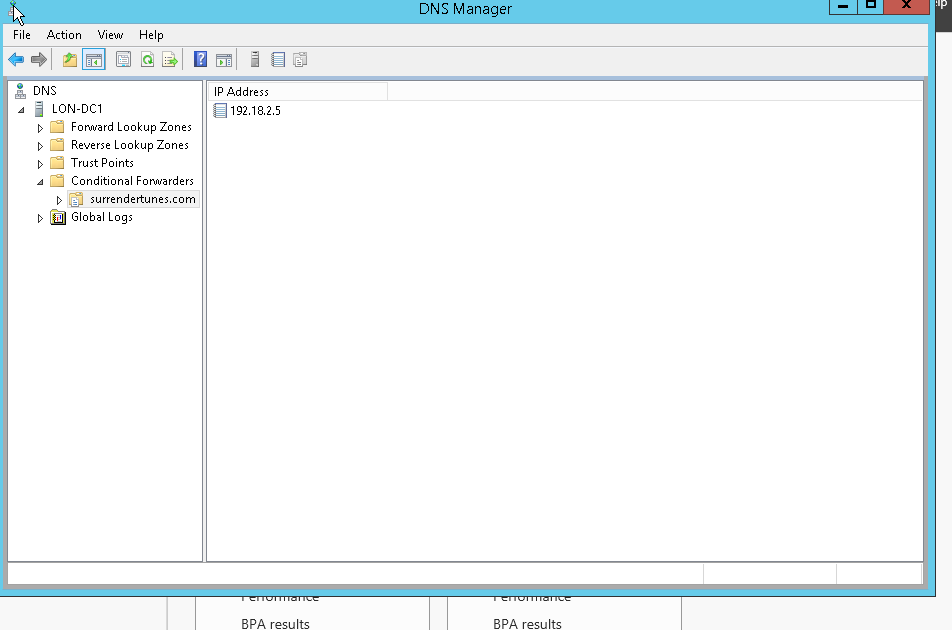
Task: Click the Export List toolbar icon
Action: click(x=170, y=59)
